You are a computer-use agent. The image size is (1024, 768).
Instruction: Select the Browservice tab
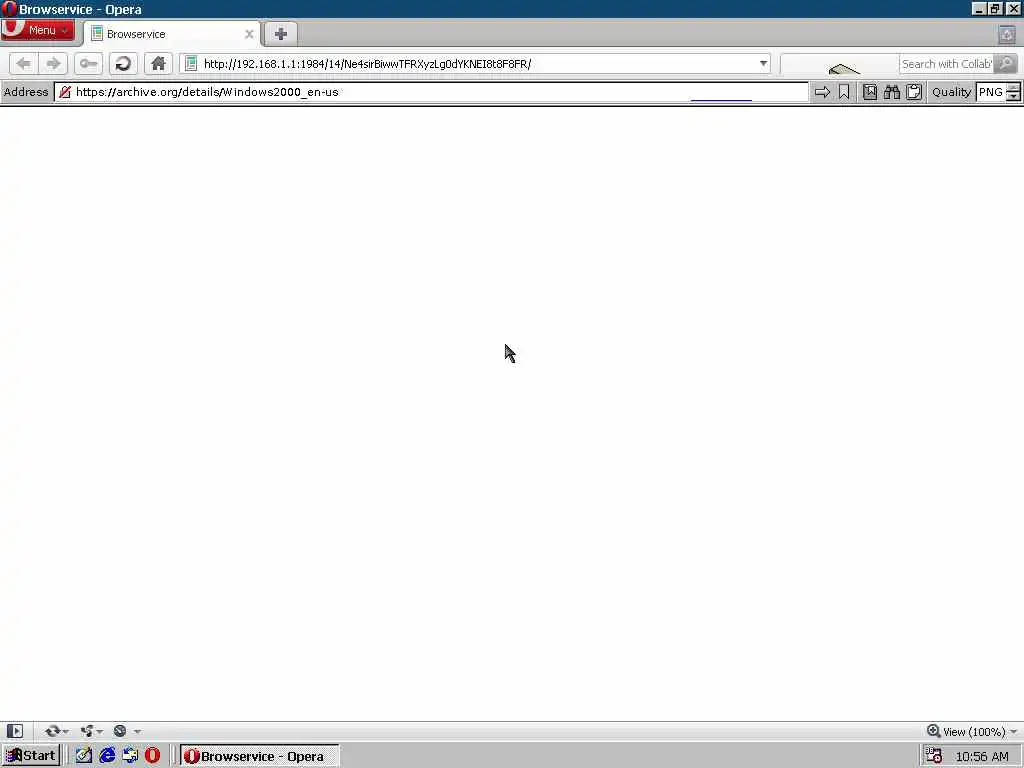(x=172, y=34)
